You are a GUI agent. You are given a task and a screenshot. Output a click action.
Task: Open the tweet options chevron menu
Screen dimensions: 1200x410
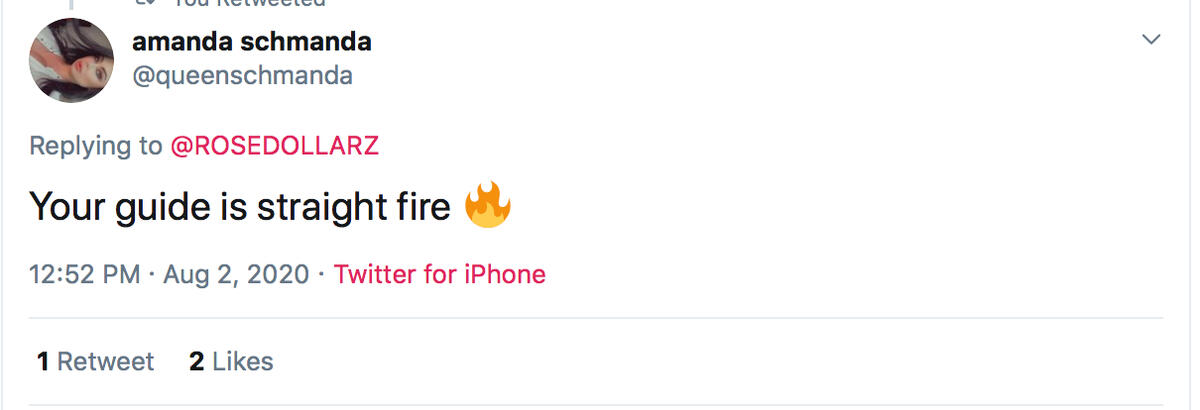1152,40
